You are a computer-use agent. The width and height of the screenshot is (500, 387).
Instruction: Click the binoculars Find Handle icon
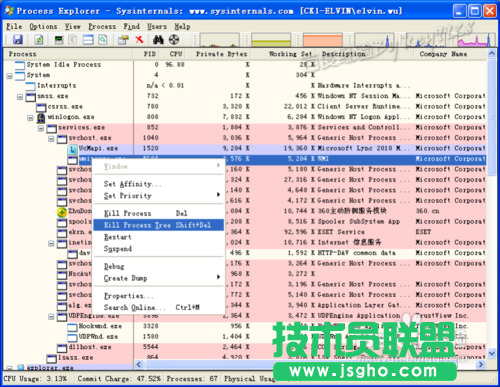[x=158, y=40]
